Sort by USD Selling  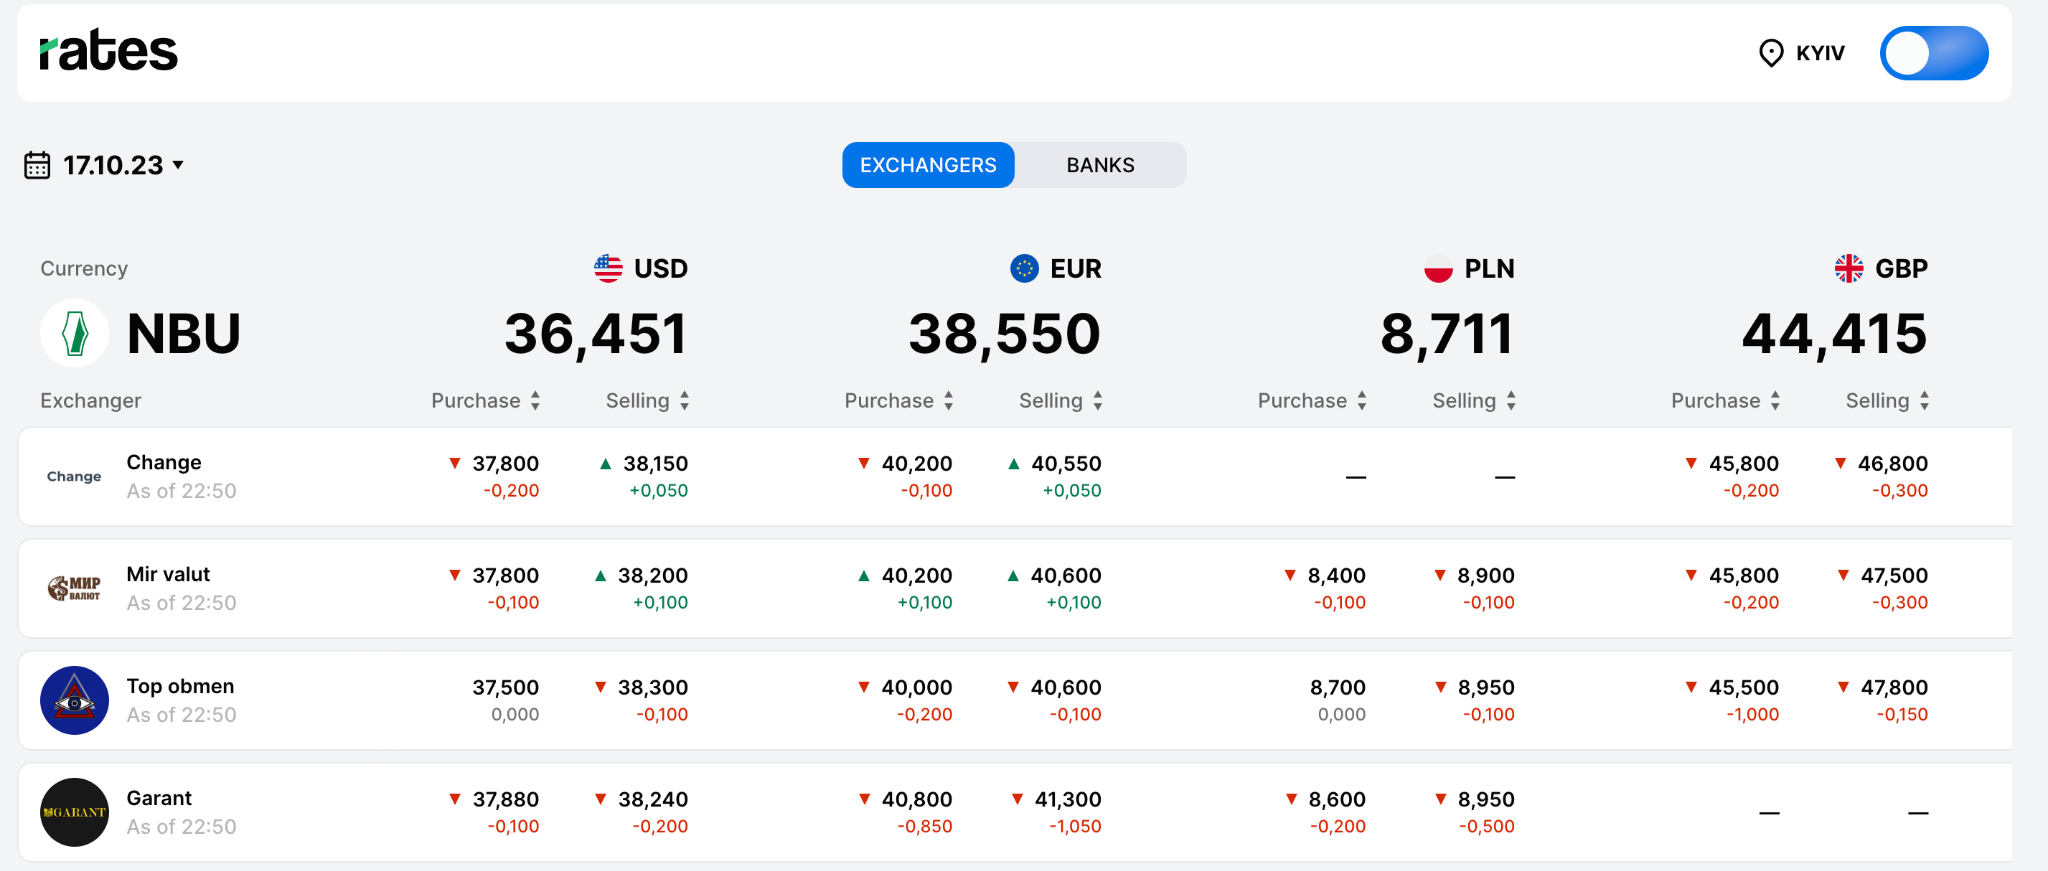point(648,401)
